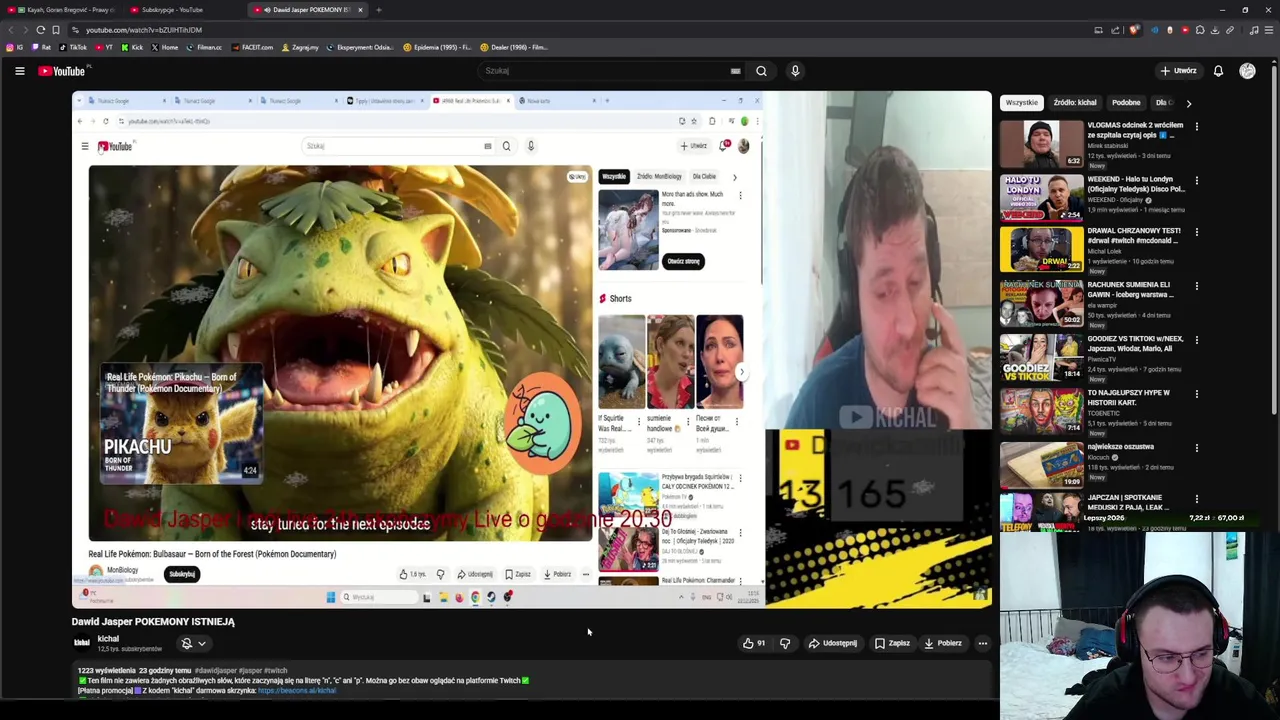Open the Brave shields icon
Screen dimensions: 1280x720
click(1133, 30)
